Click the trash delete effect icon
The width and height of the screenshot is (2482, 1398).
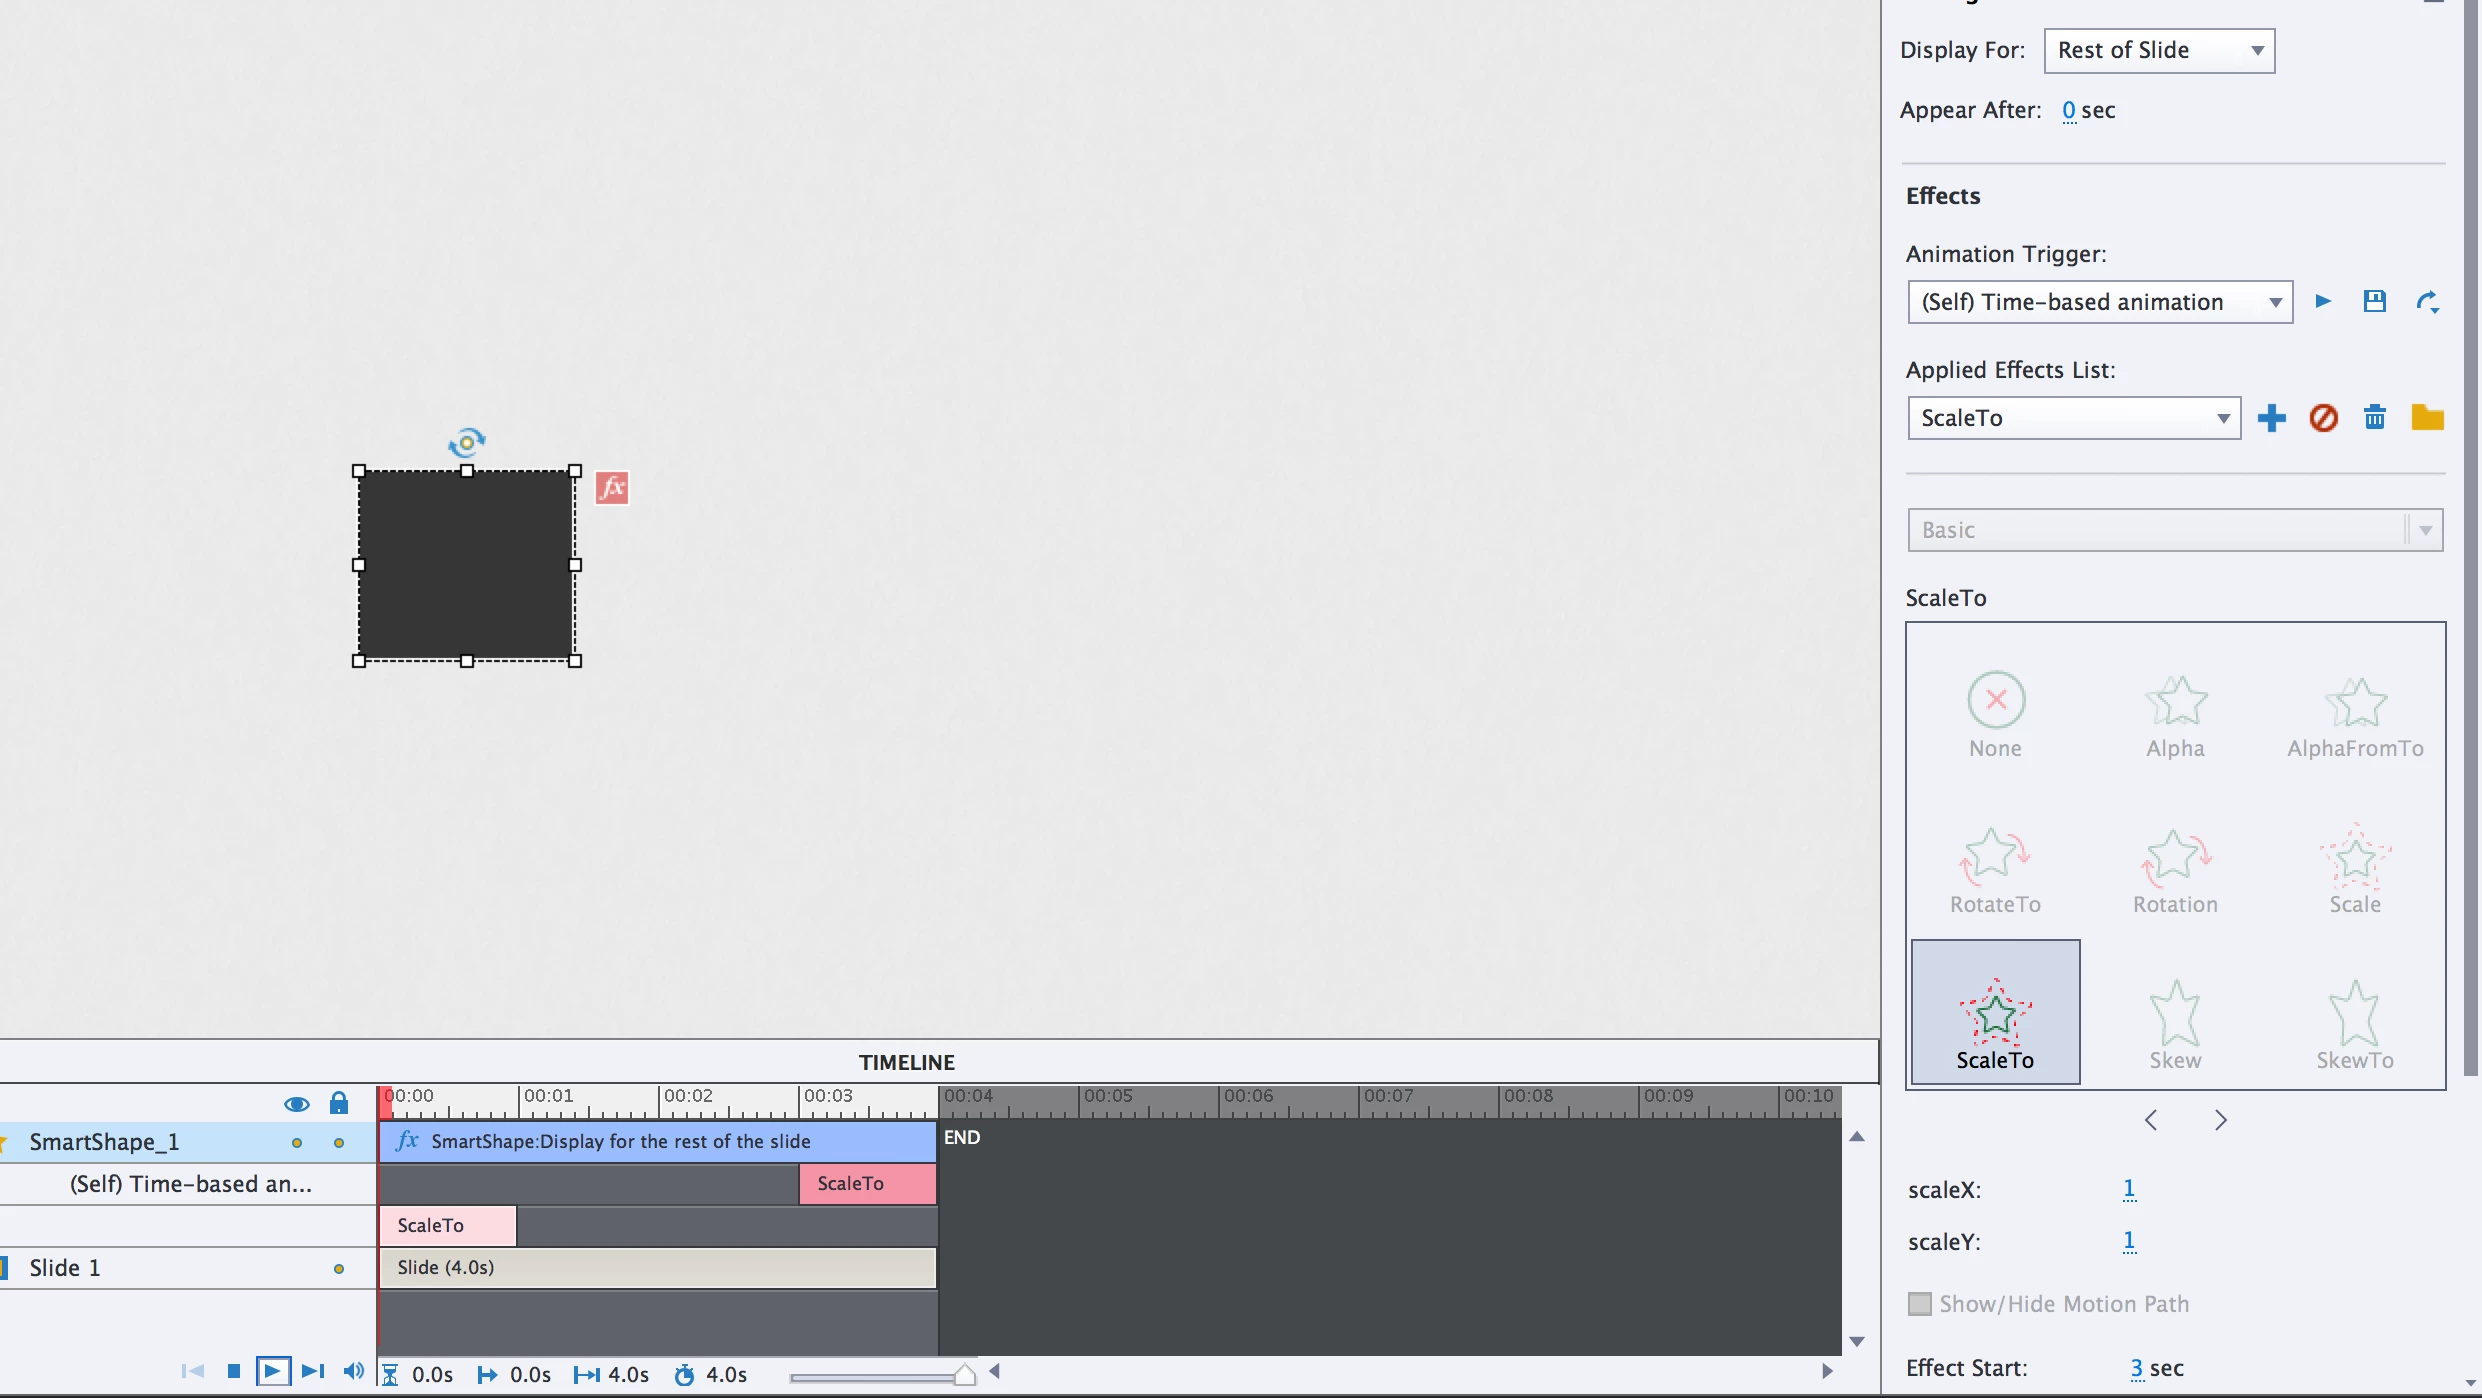pos(2375,418)
